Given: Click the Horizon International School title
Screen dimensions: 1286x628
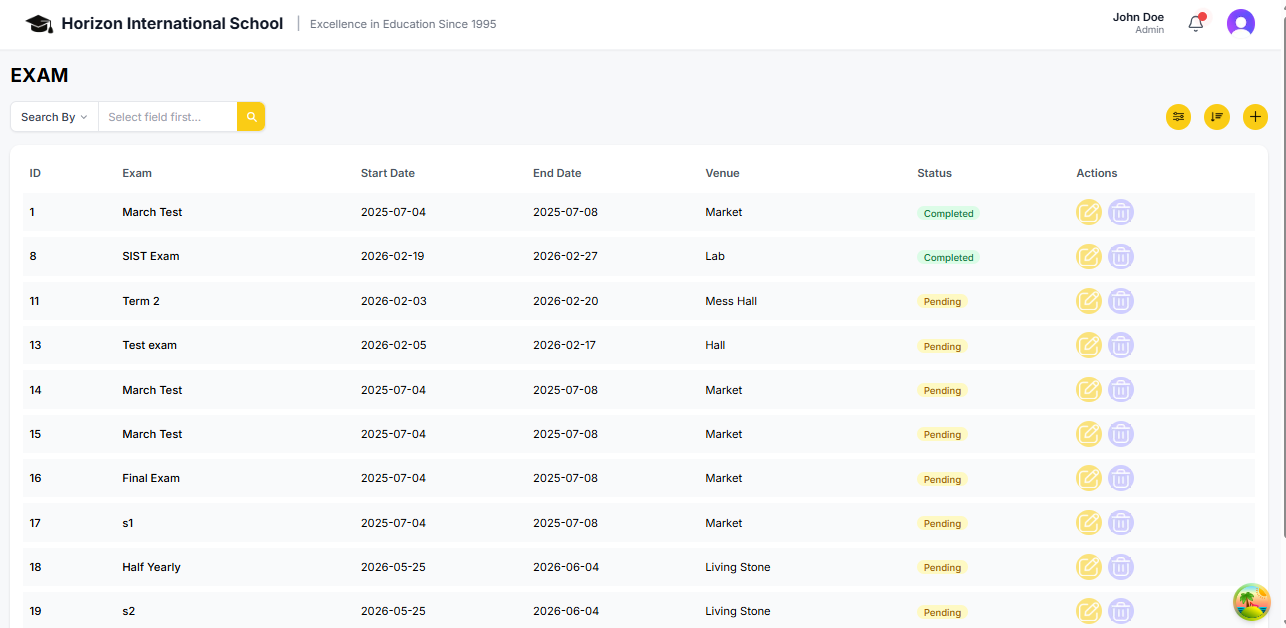Looking at the screenshot, I should [172, 23].
